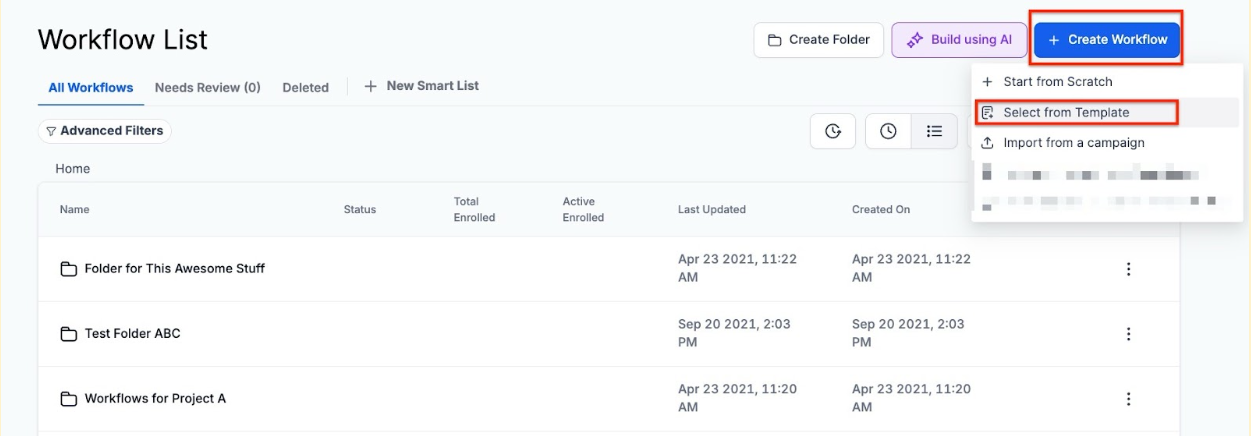
Task: Switch to Deleted tab
Action: [305, 88]
